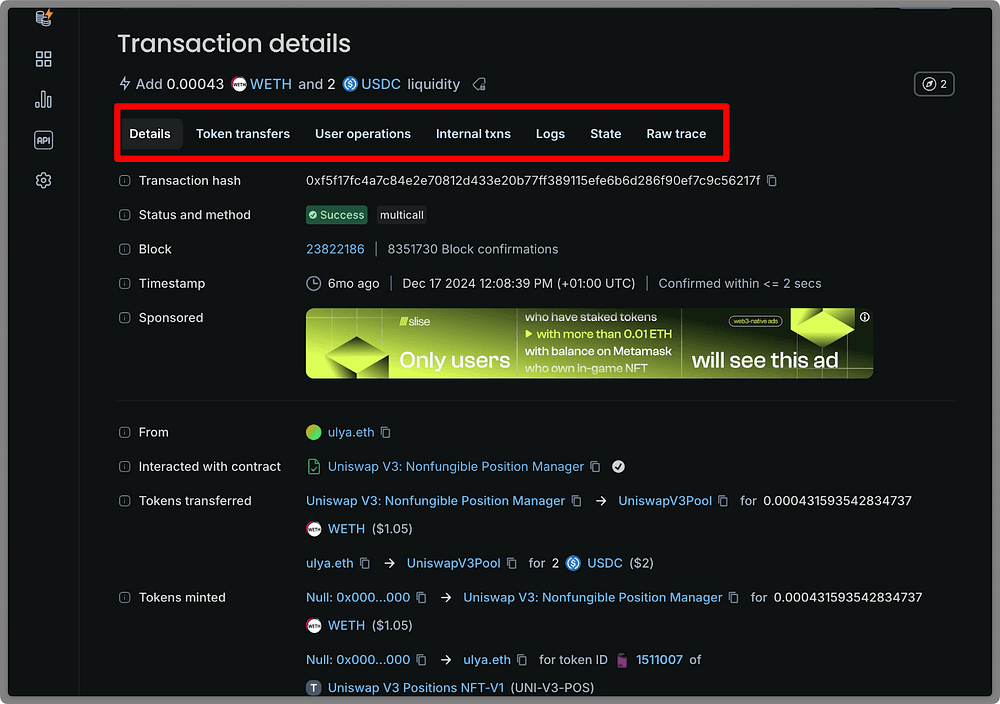Copy the transaction hash
Image resolution: width=1000 pixels, height=704 pixels.
pyautogui.click(x=772, y=181)
